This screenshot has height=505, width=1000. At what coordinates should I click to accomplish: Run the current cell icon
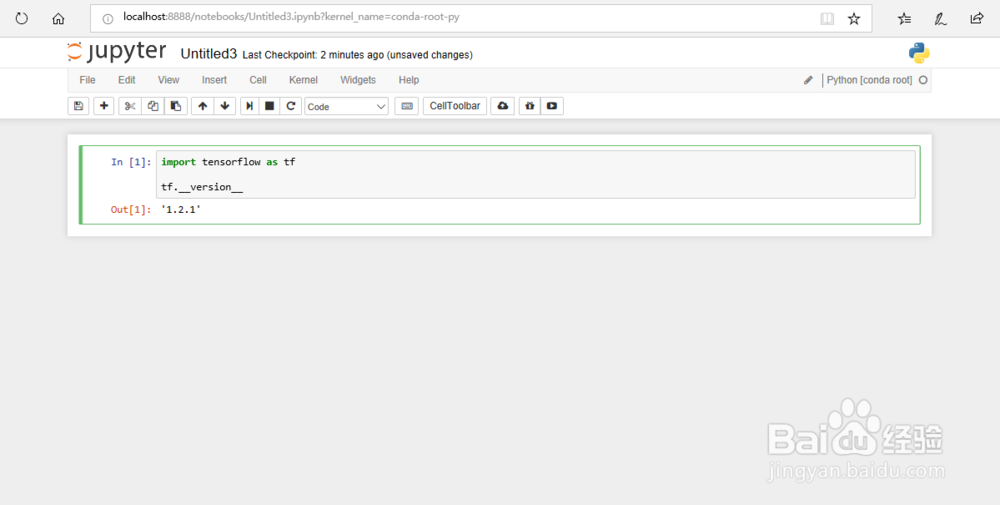249,106
